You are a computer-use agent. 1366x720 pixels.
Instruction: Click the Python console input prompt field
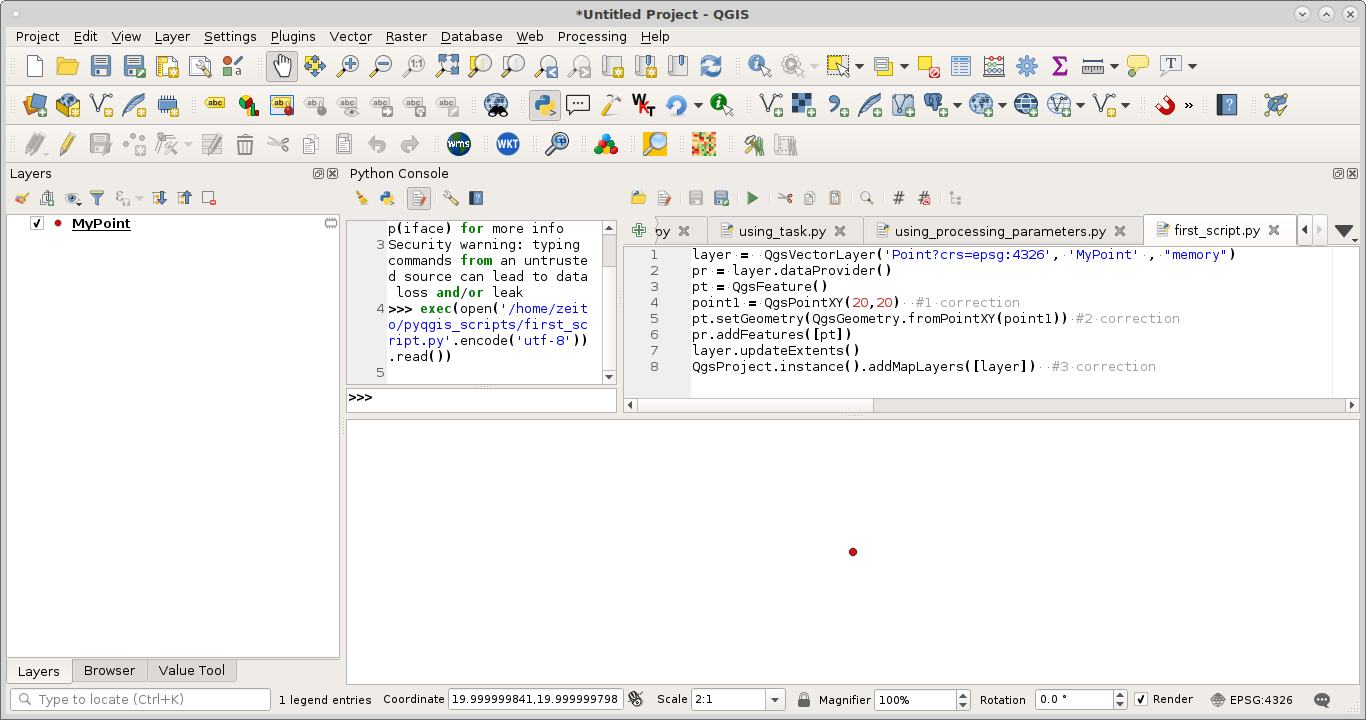pyautogui.click(x=481, y=398)
